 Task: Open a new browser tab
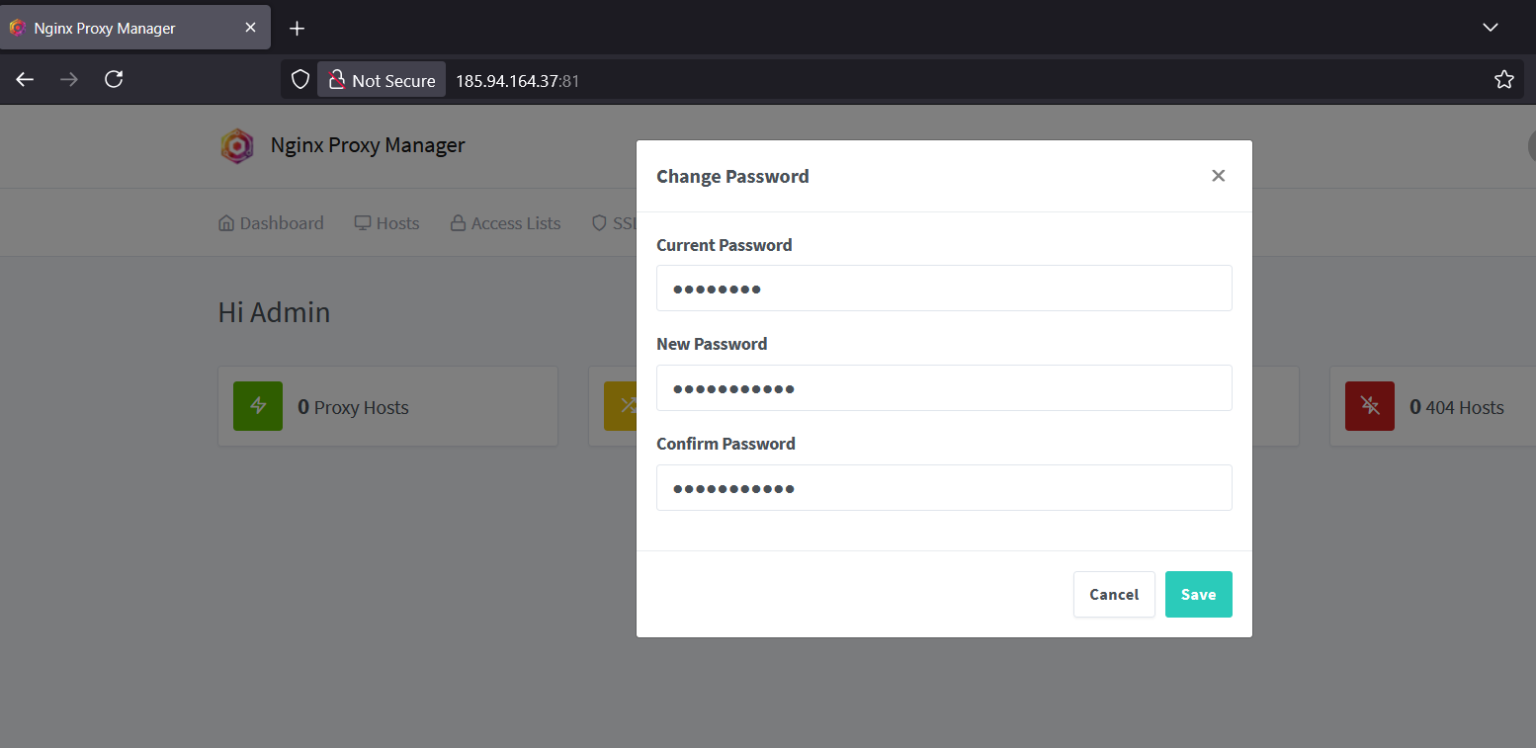pyautogui.click(x=296, y=28)
